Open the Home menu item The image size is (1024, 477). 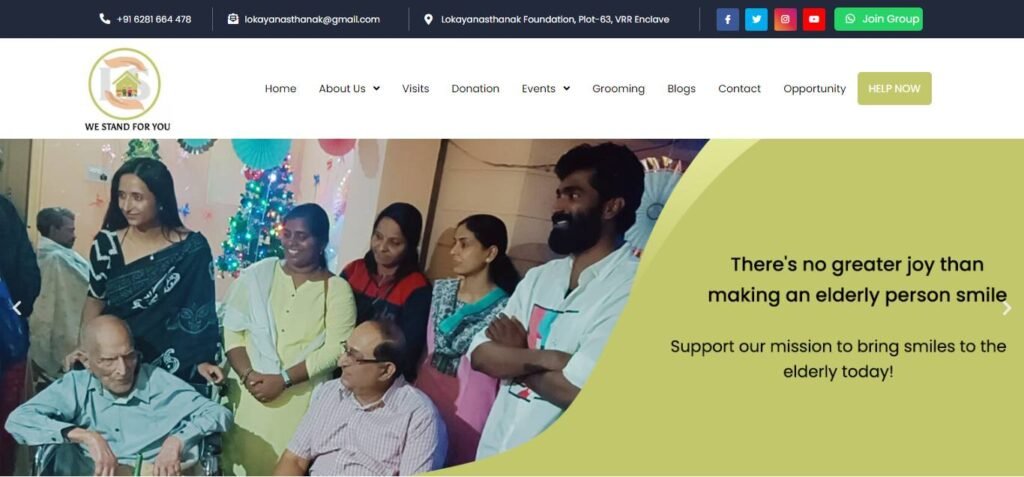[x=280, y=88]
